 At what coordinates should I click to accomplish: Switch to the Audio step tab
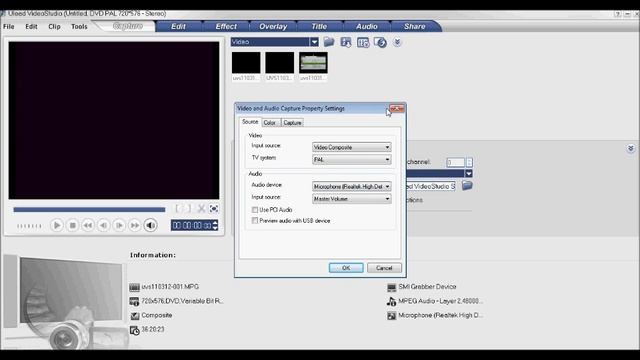pos(367,26)
